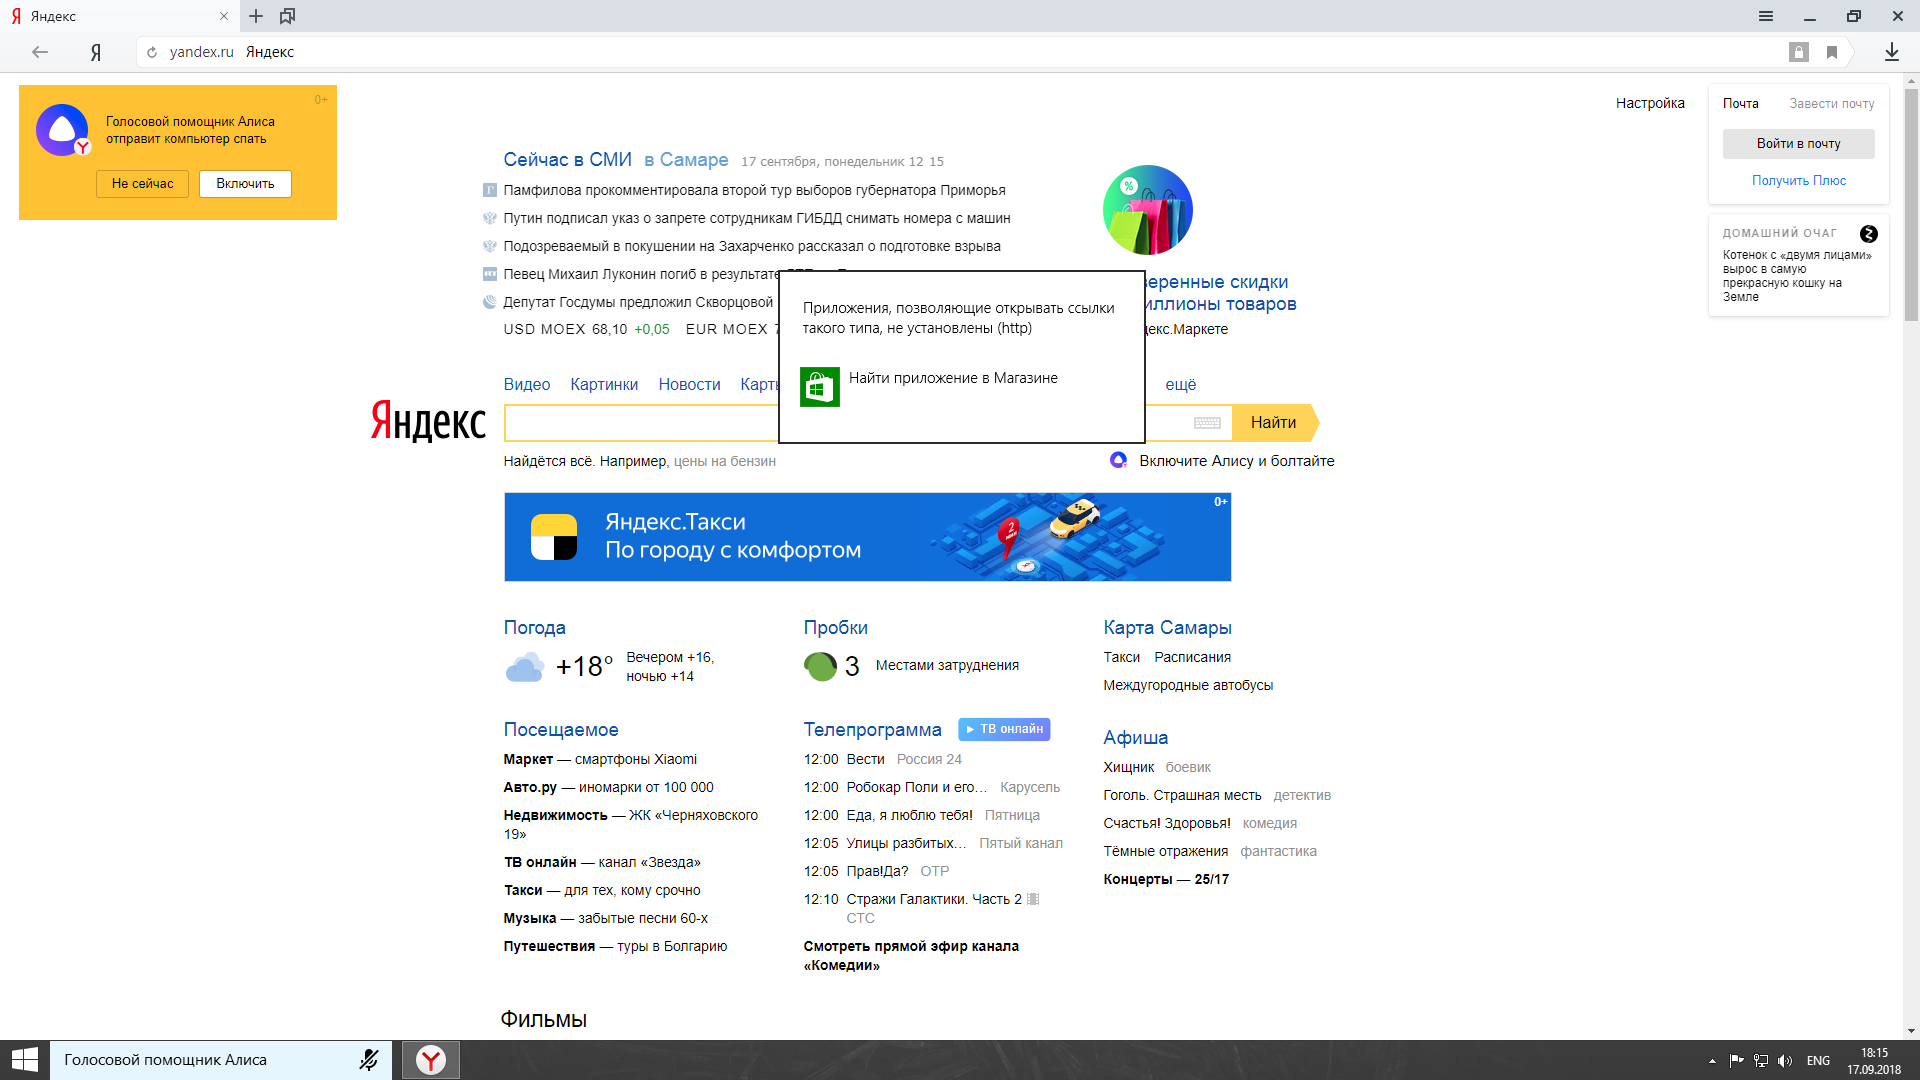The height and width of the screenshot is (1080, 1920).
Task: Open the Почта link
Action: click(x=1740, y=104)
